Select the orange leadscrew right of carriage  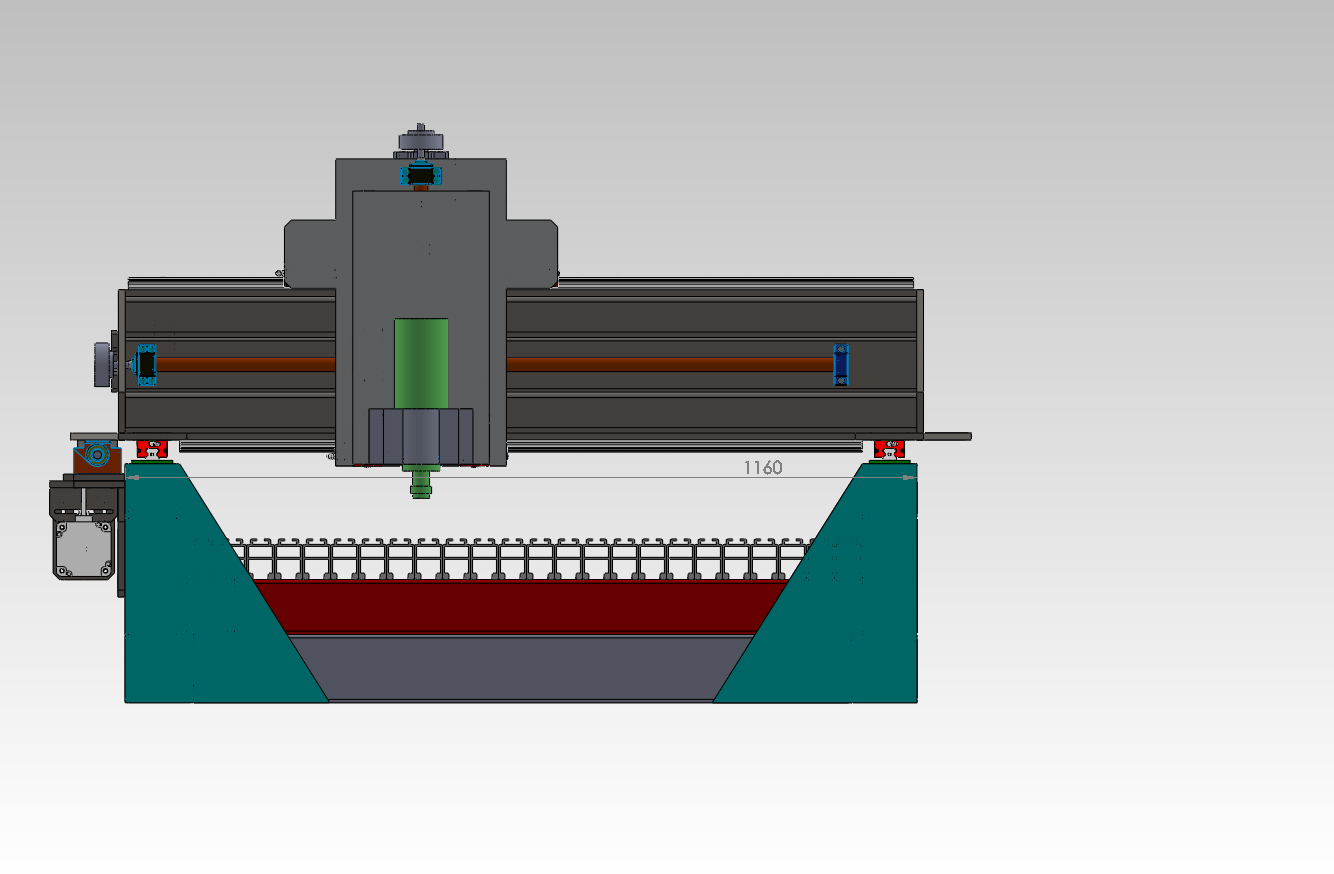coord(668,364)
